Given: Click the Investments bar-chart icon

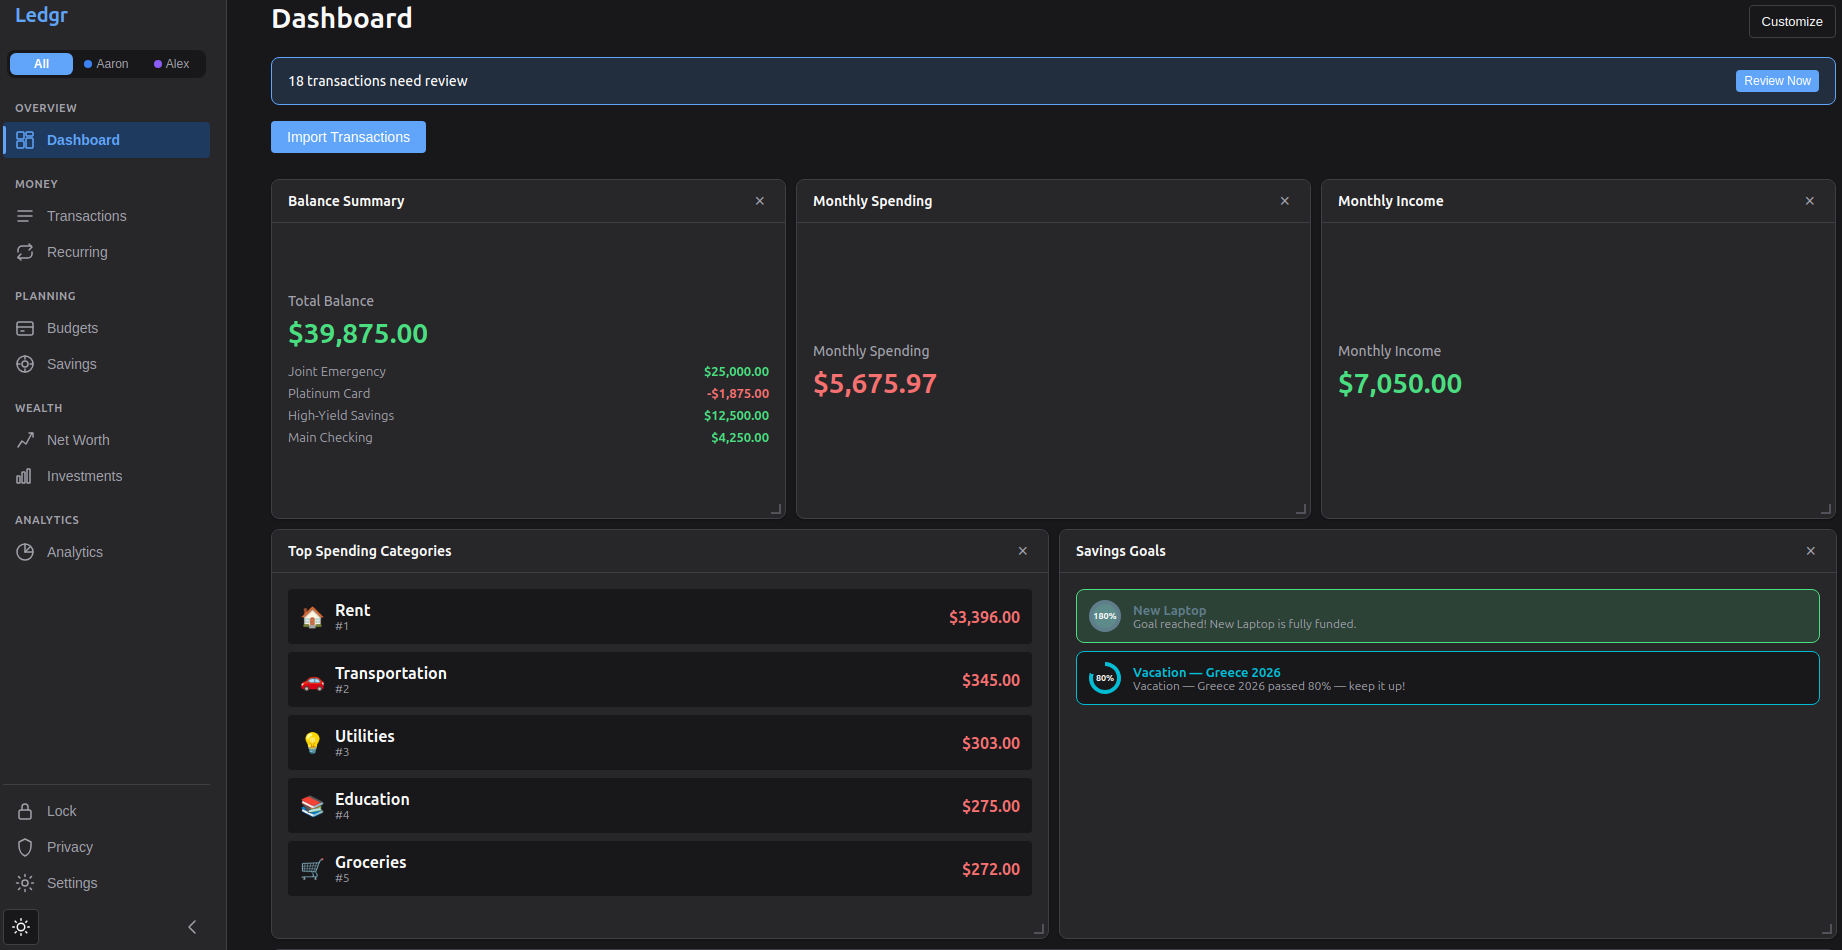Looking at the screenshot, I should (25, 476).
